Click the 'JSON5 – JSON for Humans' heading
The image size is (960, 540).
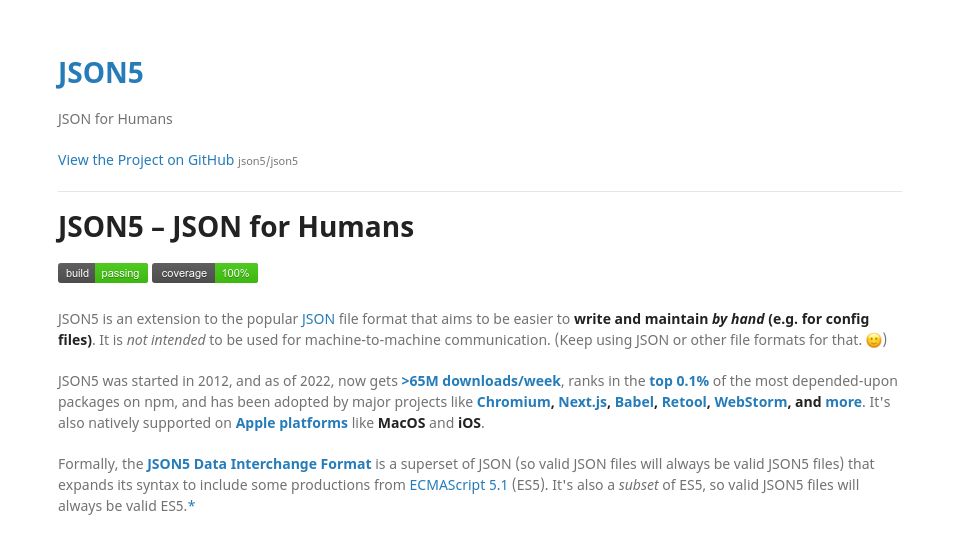236,227
